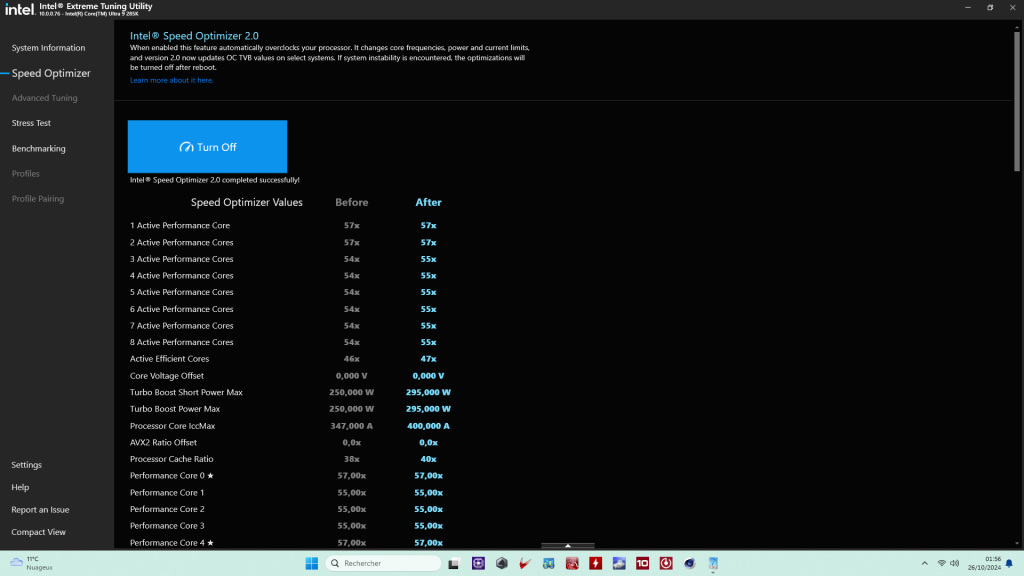This screenshot has width=1024, height=576.
Task: Open the notification bell icon
Action: pyautogui.click(x=1010, y=563)
